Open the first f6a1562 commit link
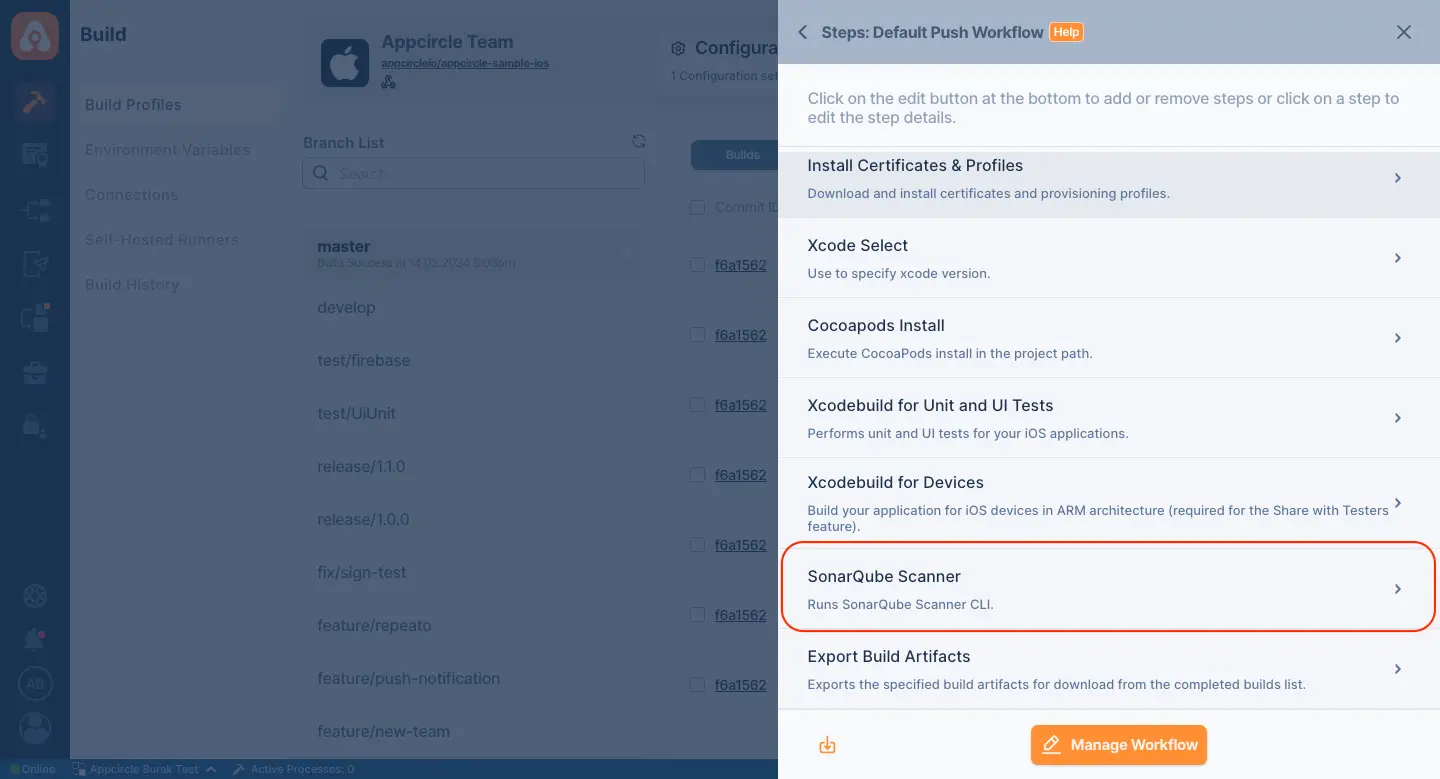 [740, 265]
